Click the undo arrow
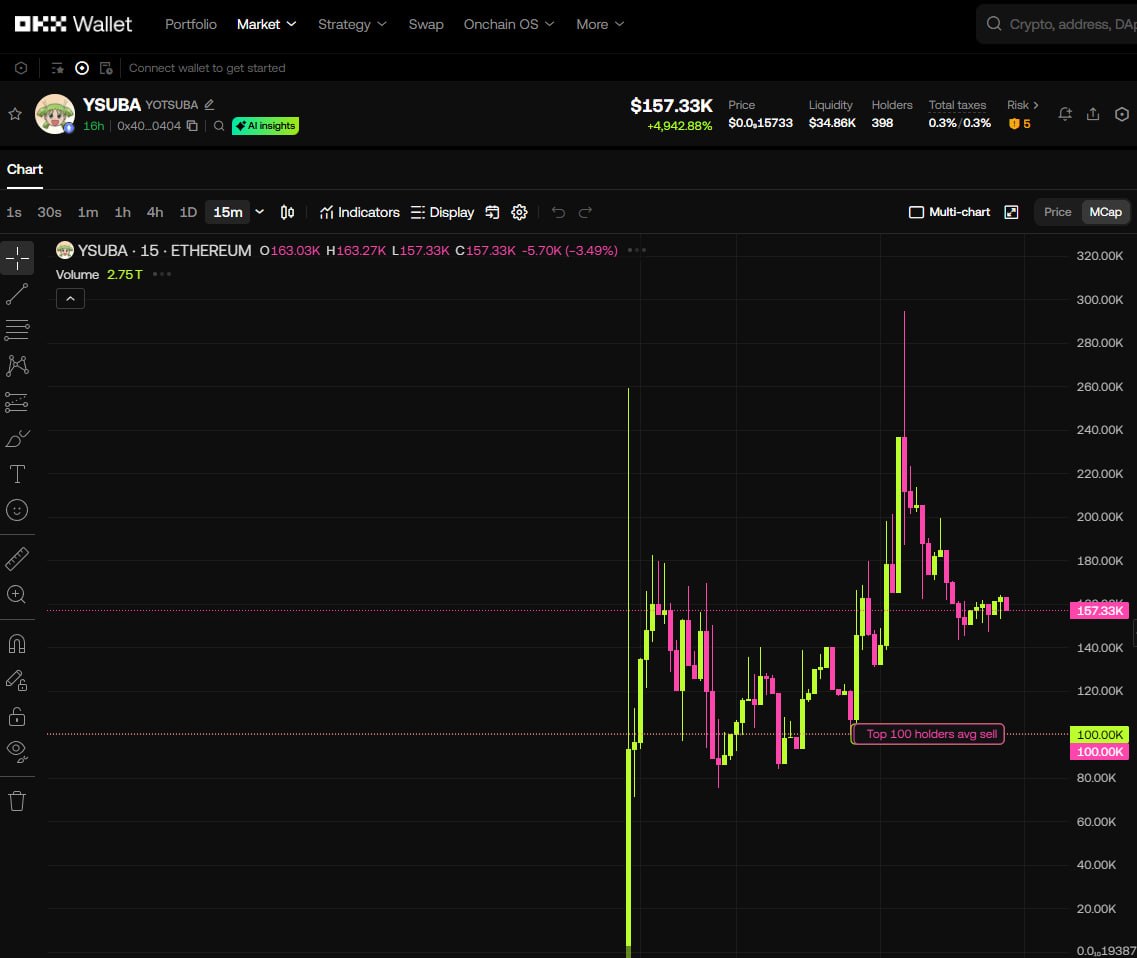Viewport: 1137px width, 958px height. [x=558, y=212]
